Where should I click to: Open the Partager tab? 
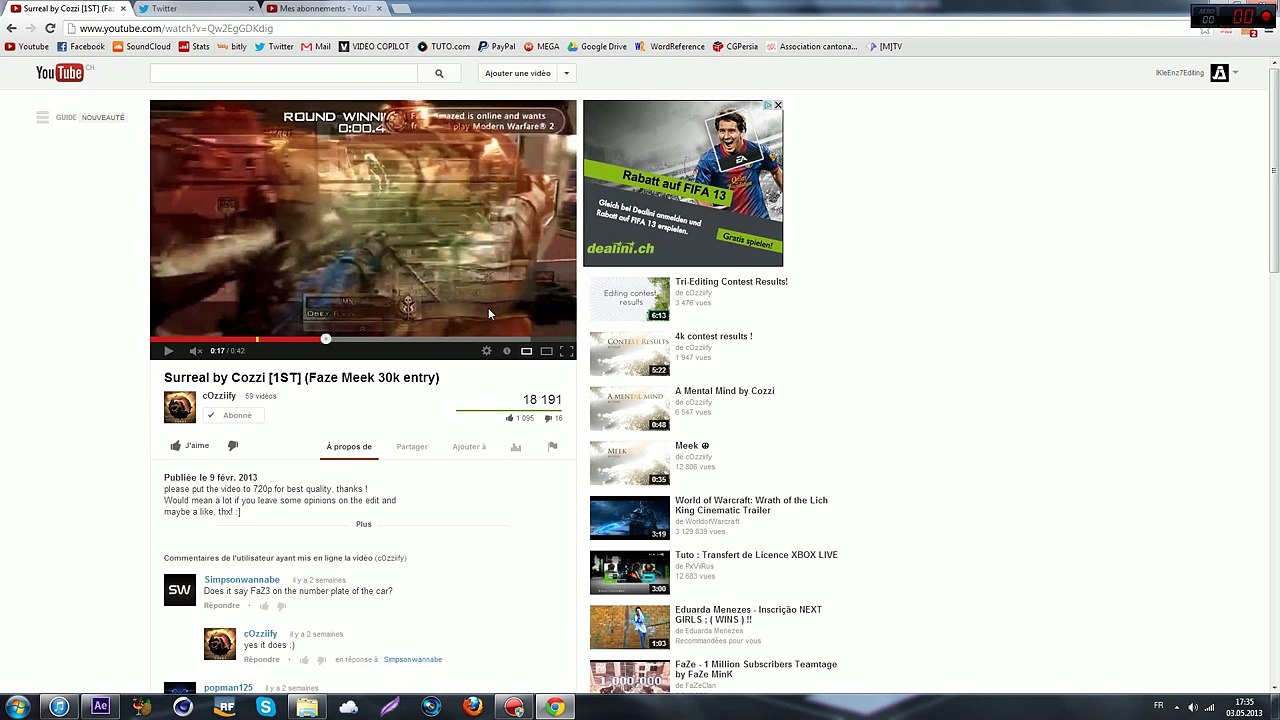coord(412,447)
